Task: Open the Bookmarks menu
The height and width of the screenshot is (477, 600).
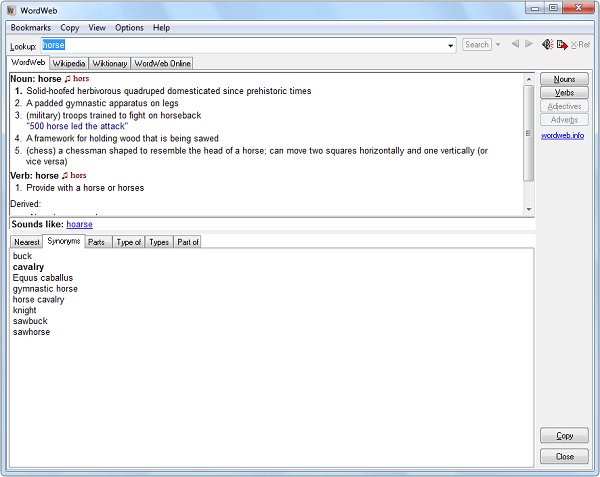Action: 31,28
